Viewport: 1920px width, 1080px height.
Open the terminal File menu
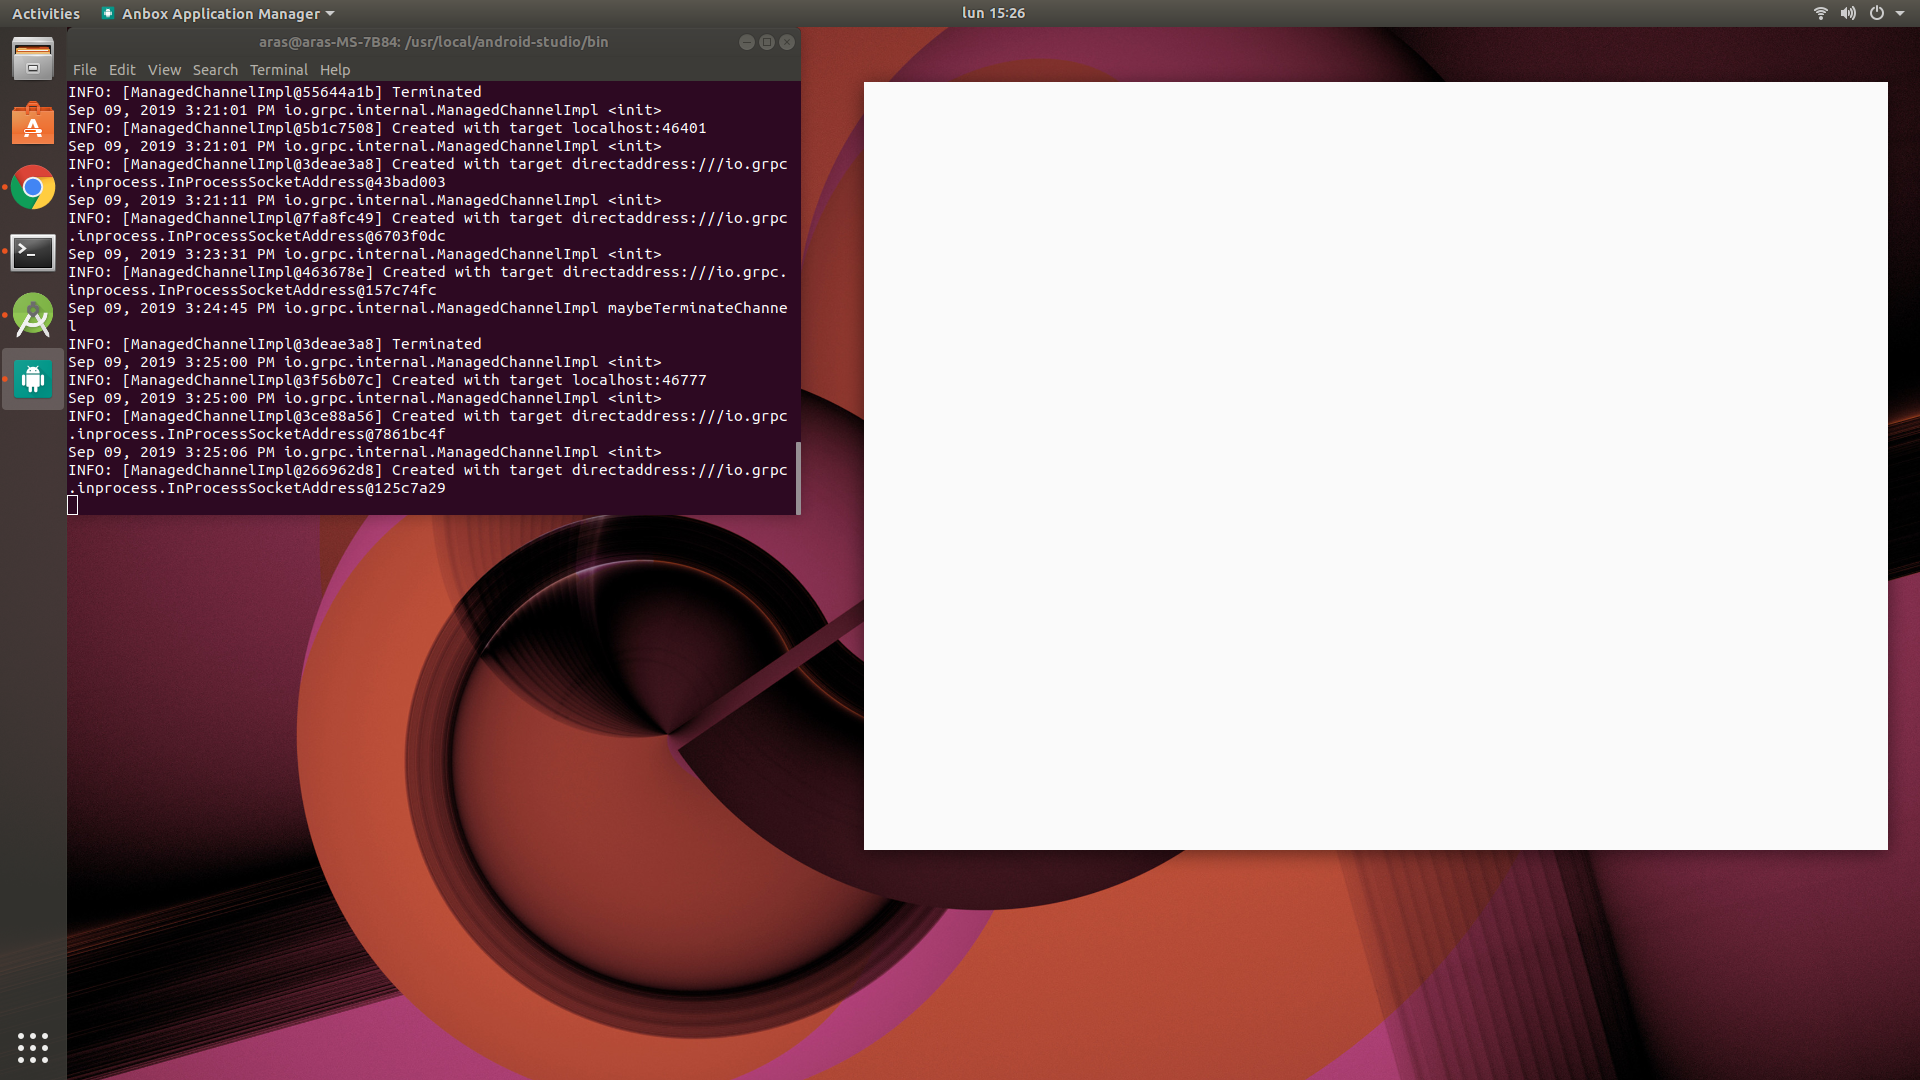pyautogui.click(x=84, y=70)
